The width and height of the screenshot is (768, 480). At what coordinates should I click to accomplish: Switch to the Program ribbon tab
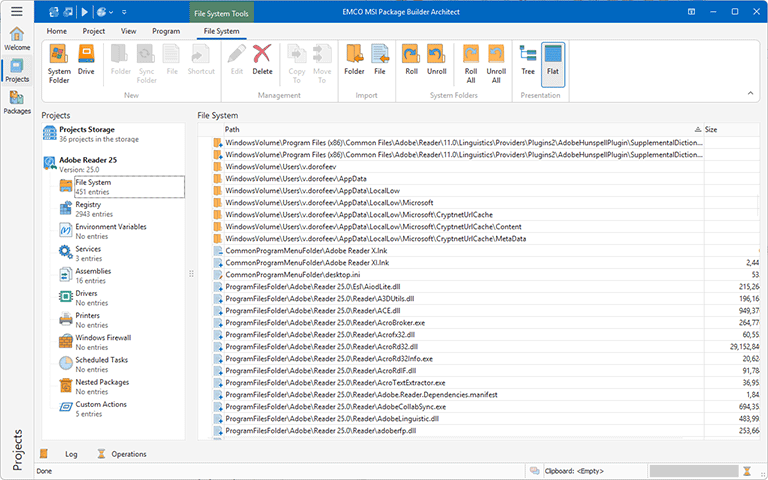point(166,31)
